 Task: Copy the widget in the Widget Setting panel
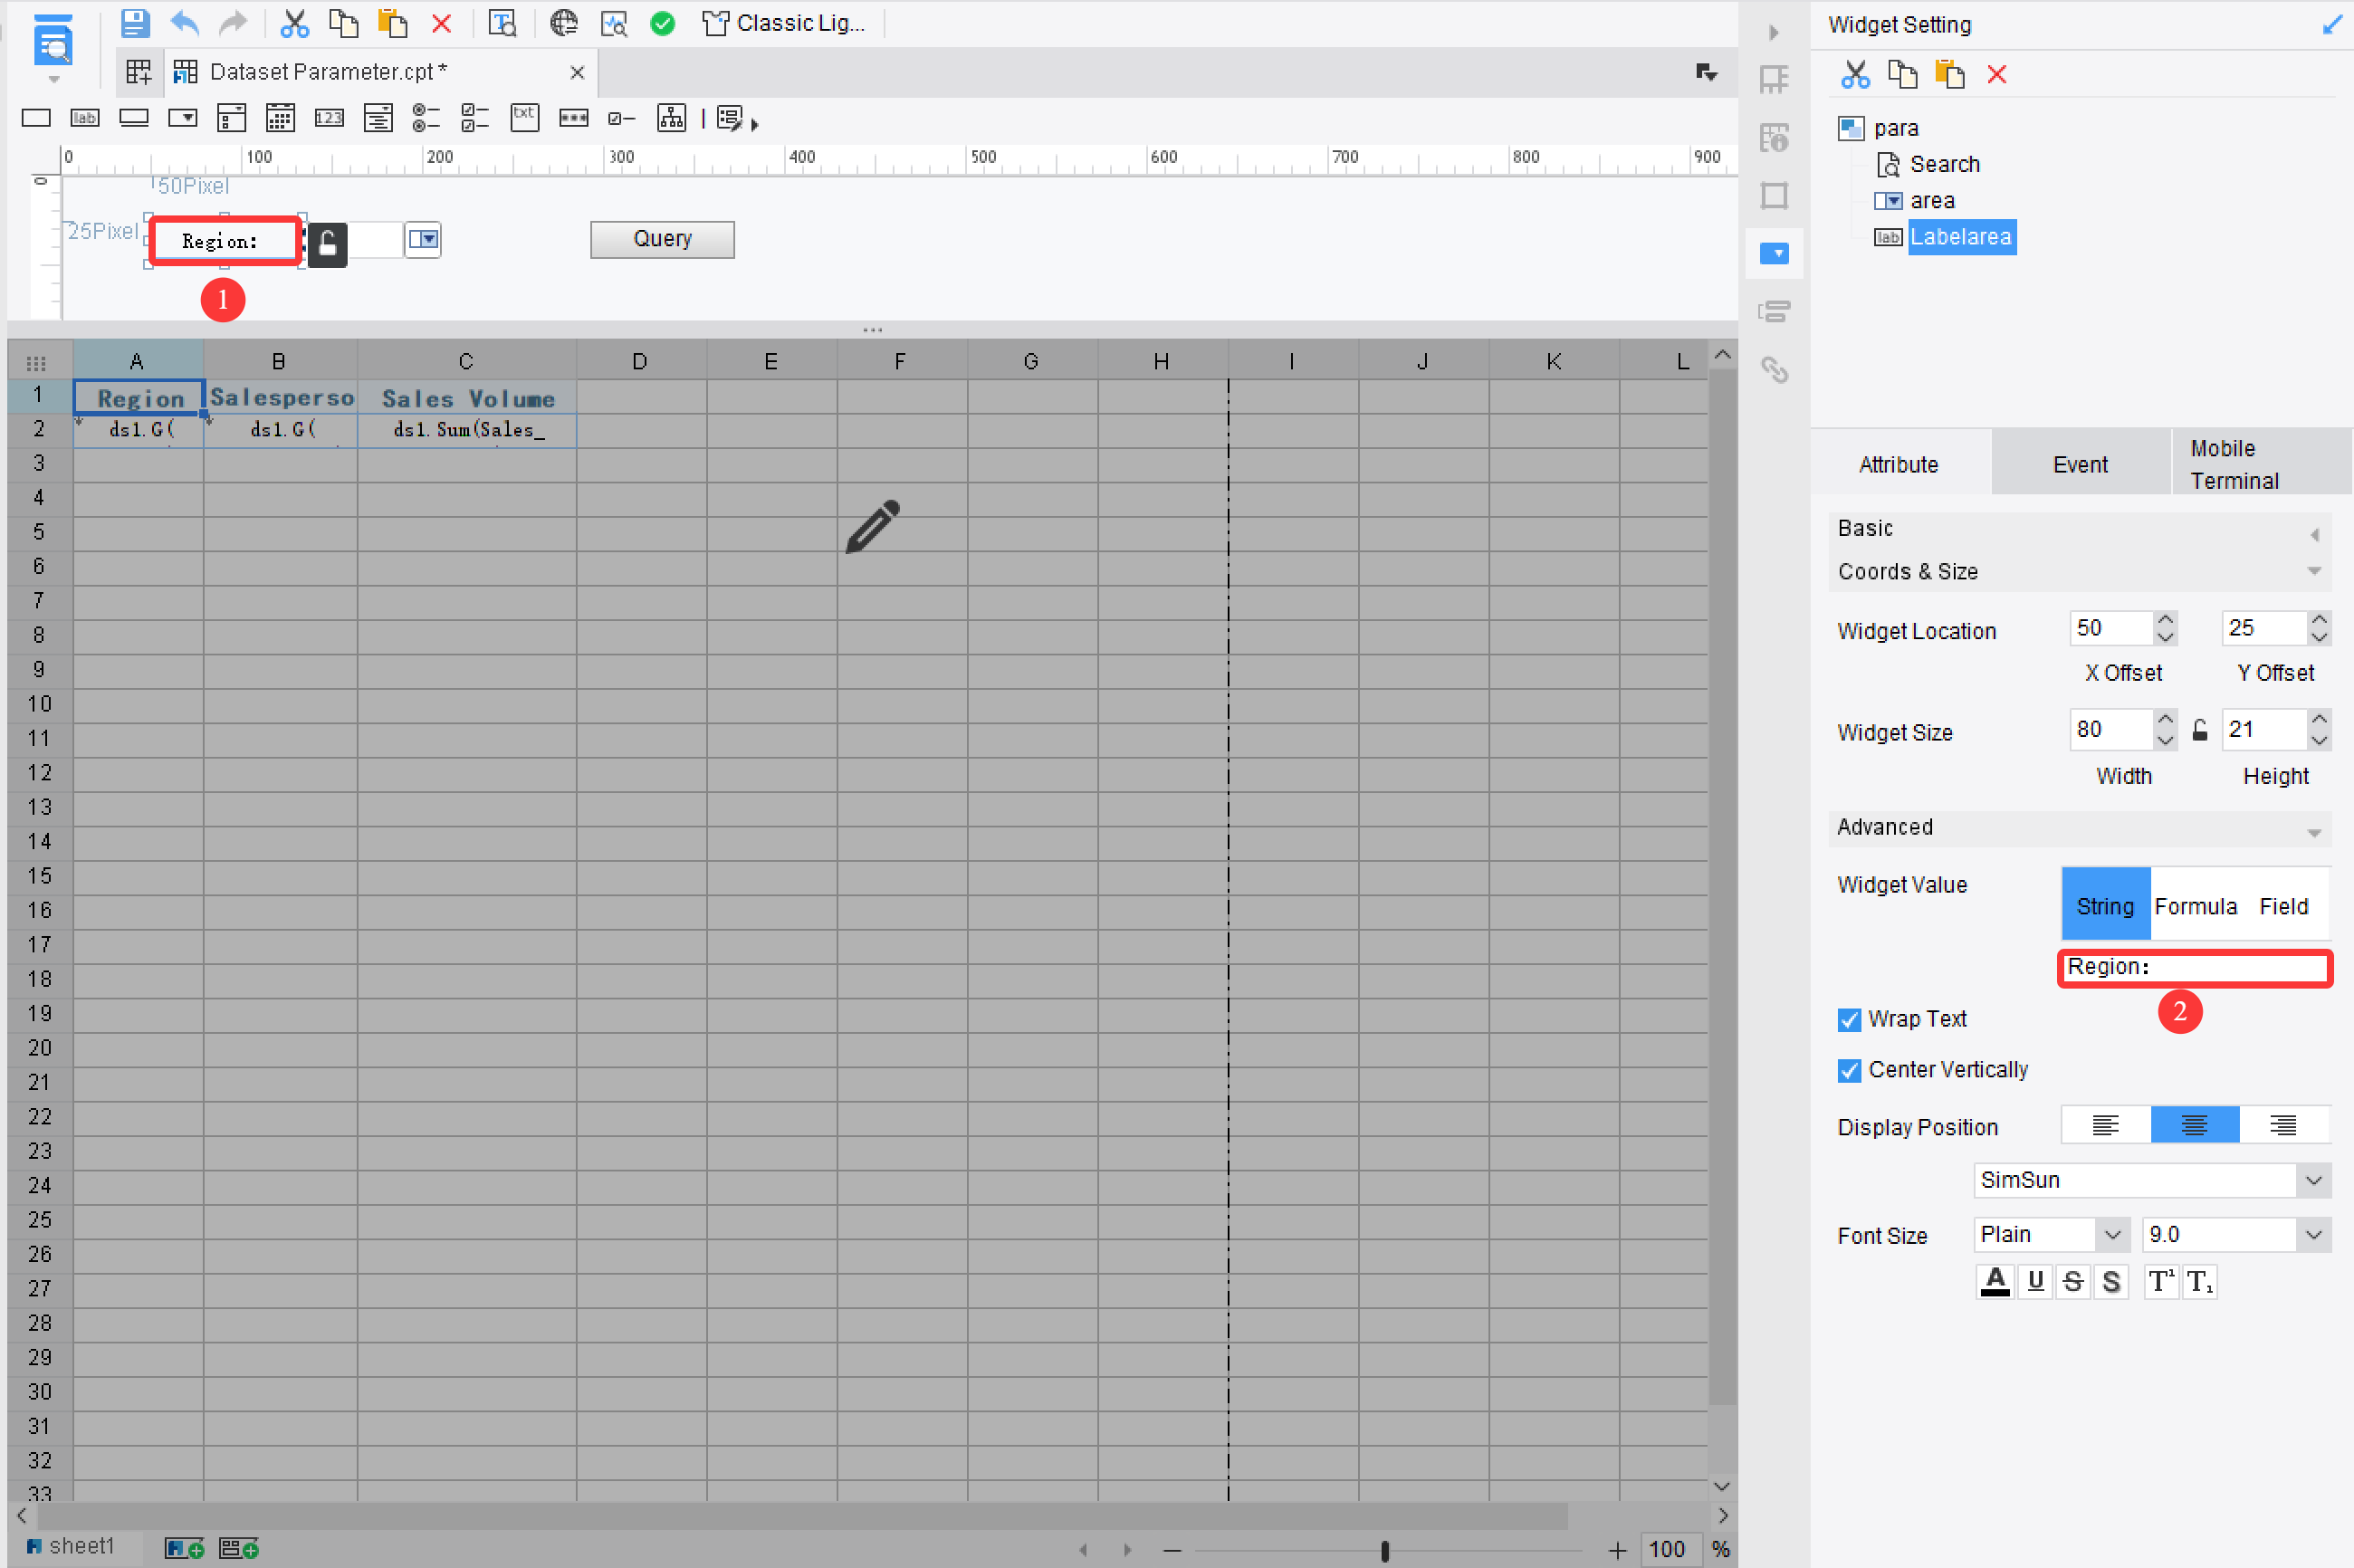(x=1901, y=74)
